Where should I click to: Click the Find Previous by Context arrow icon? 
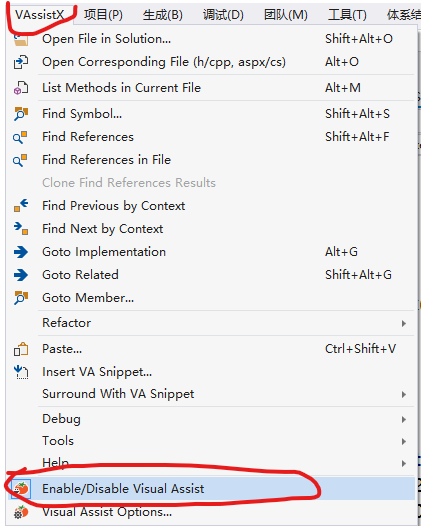coord(21,205)
